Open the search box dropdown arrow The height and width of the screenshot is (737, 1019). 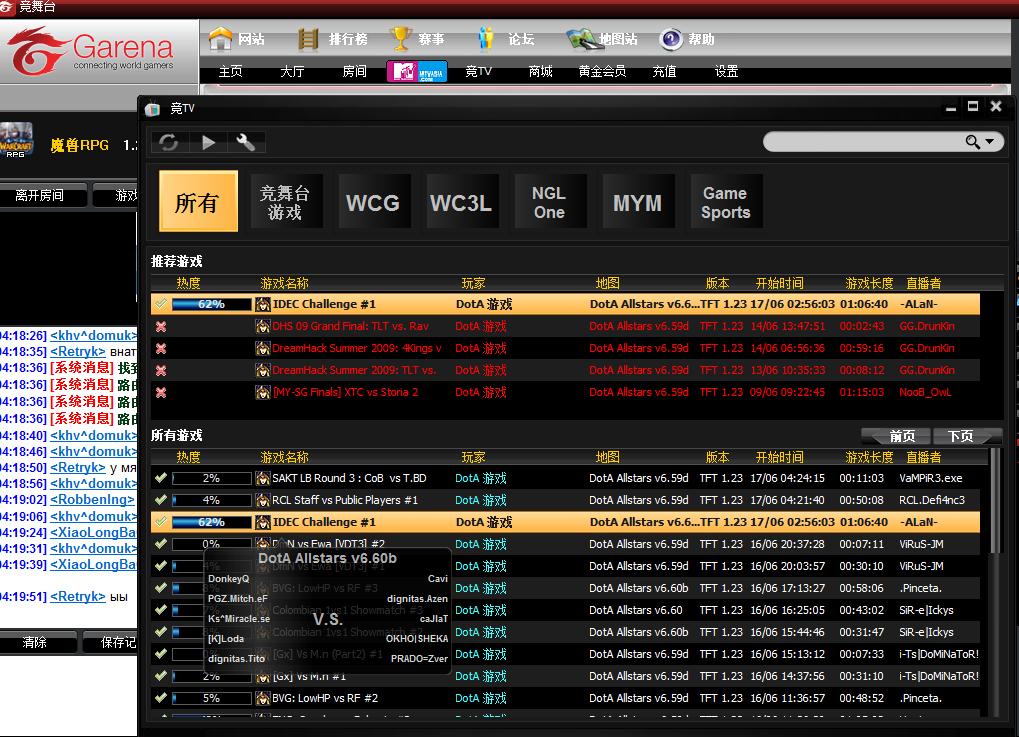click(x=990, y=142)
